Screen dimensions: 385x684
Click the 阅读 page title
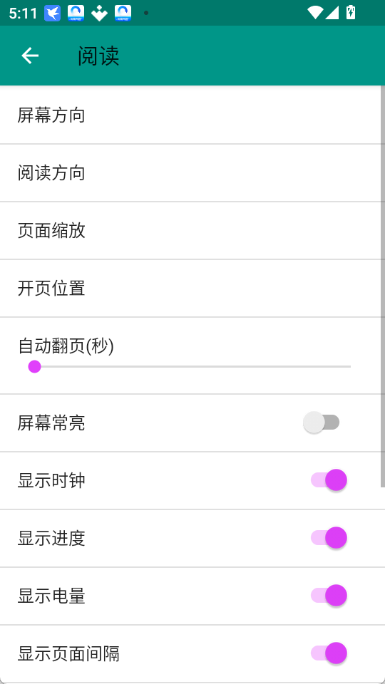99,56
